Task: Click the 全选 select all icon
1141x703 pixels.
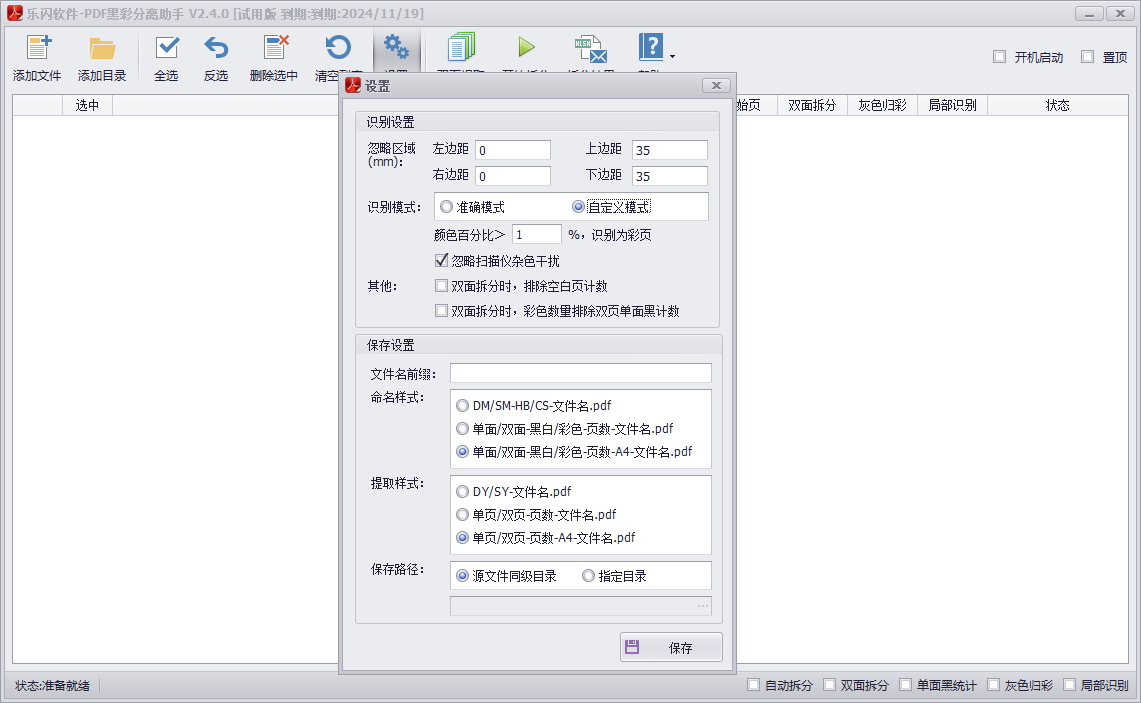Action: pyautogui.click(x=167, y=48)
